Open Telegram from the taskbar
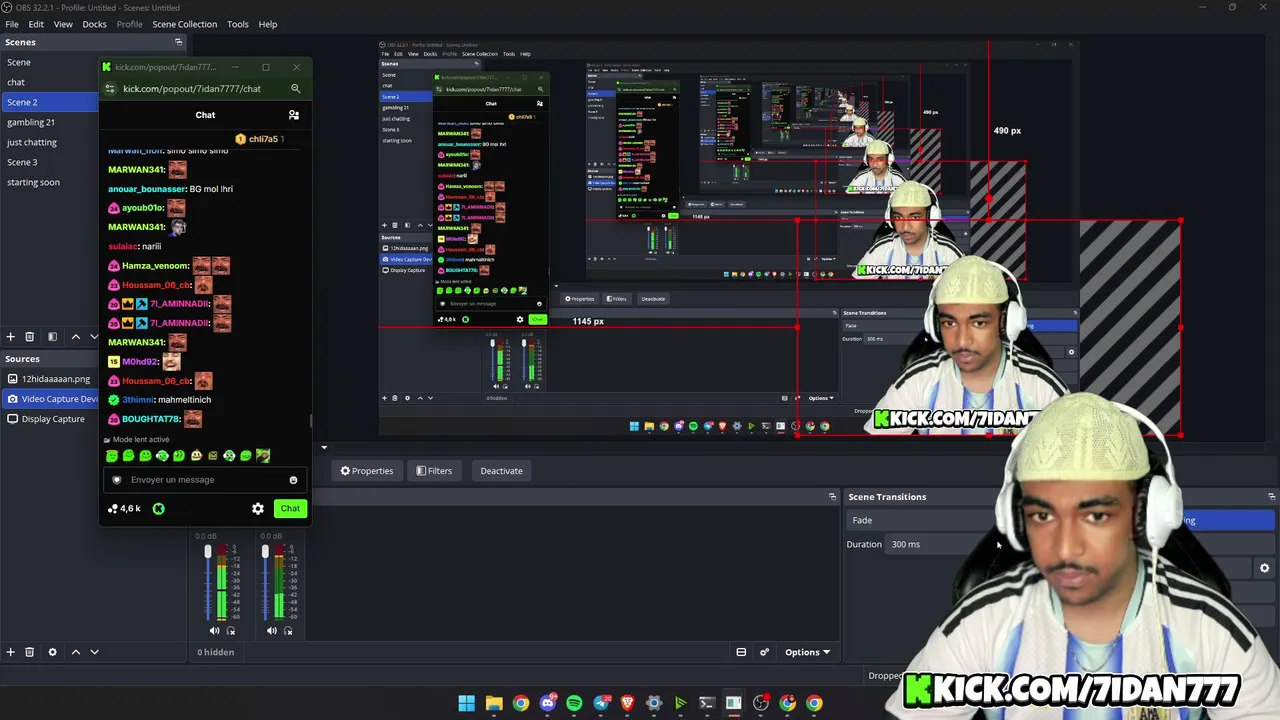Screen dimensions: 1280x720 coord(601,703)
